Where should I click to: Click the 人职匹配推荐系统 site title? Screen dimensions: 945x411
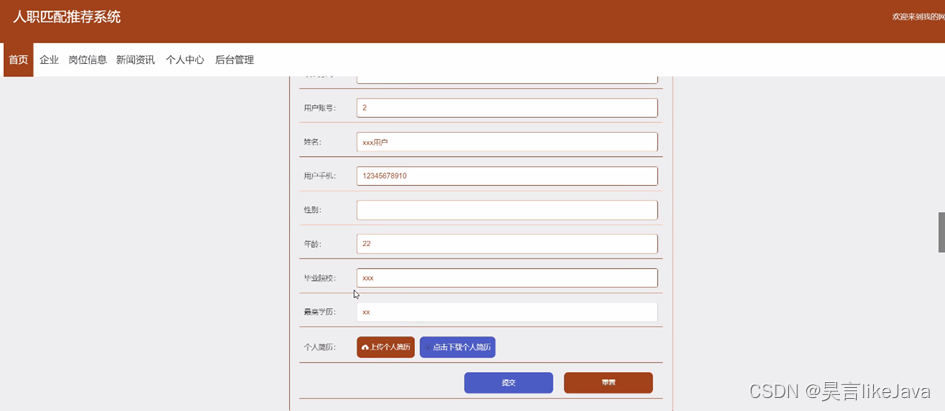click(67, 17)
